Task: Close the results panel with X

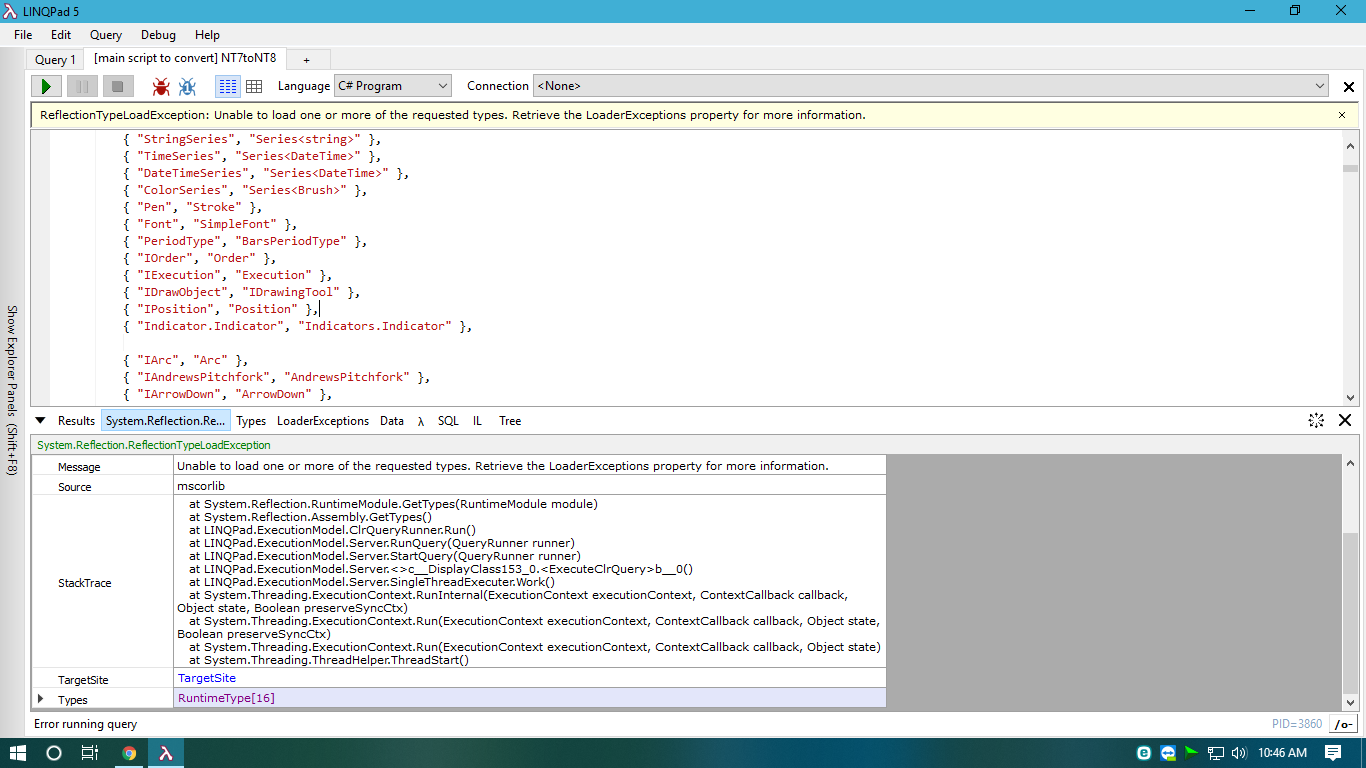Action: pos(1345,421)
